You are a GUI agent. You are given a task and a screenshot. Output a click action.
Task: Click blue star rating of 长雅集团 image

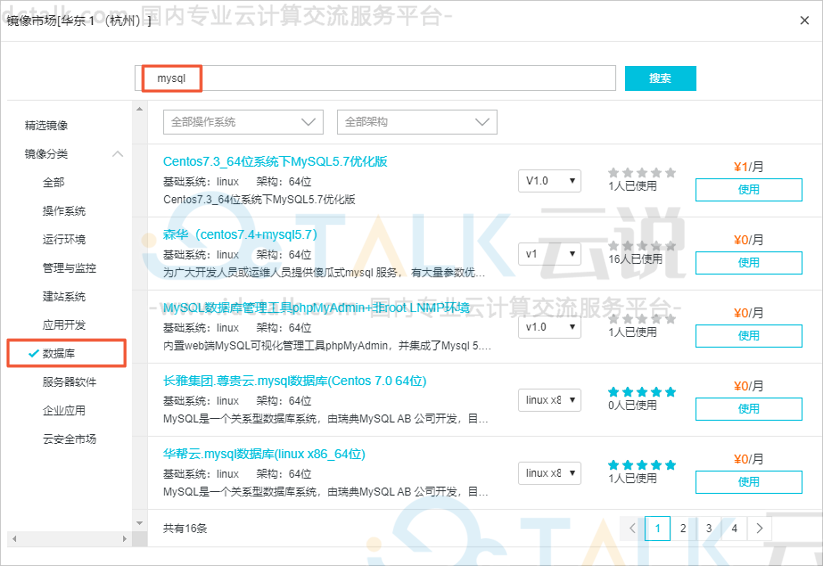tap(642, 392)
